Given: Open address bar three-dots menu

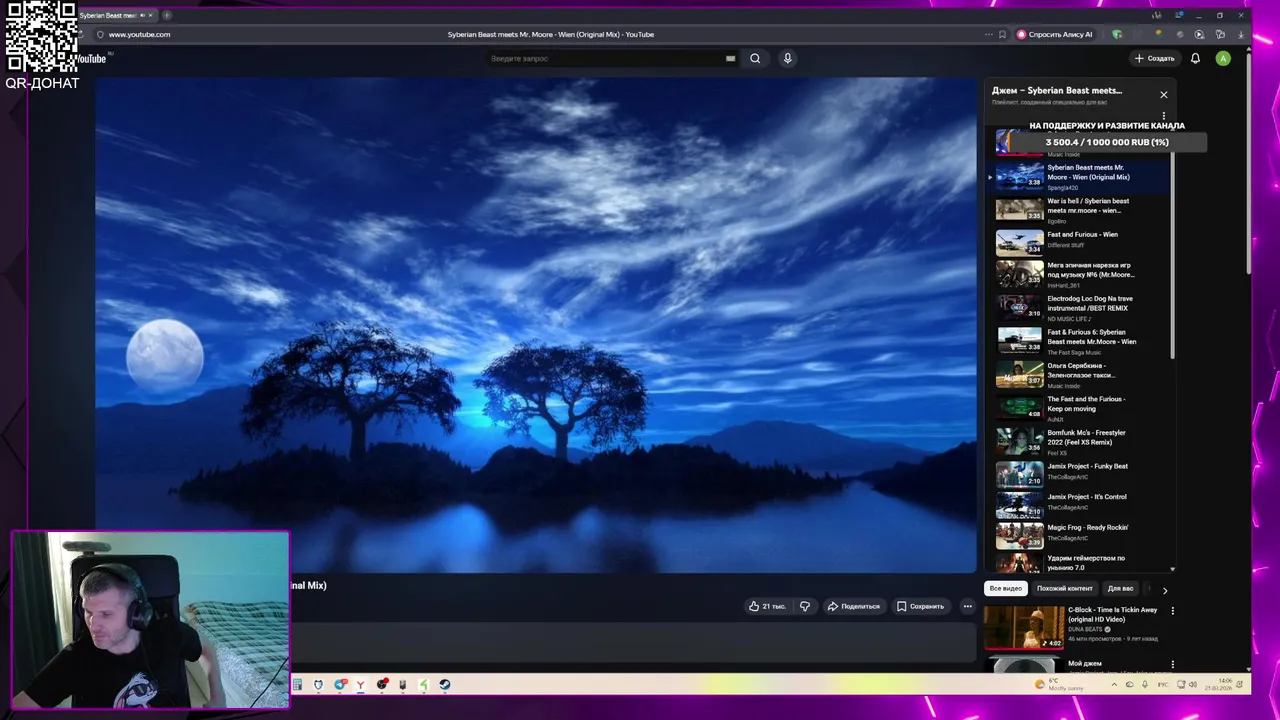Looking at the screenshot, I should [x=987, y=34].
